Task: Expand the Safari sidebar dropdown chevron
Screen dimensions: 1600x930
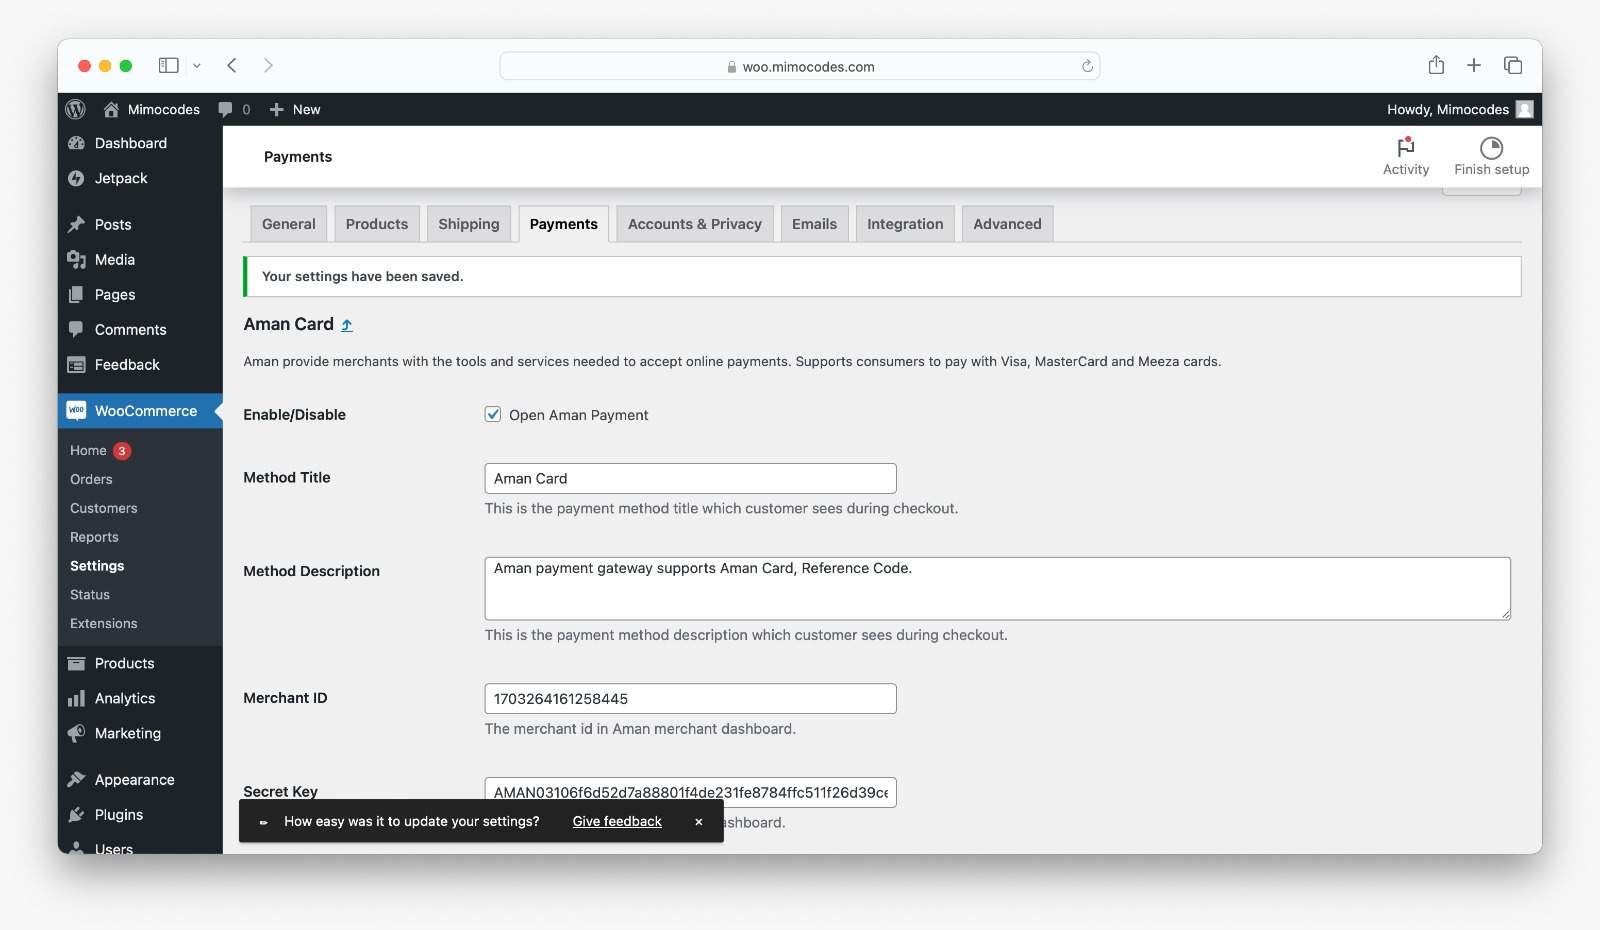Action: click(197, 66)
